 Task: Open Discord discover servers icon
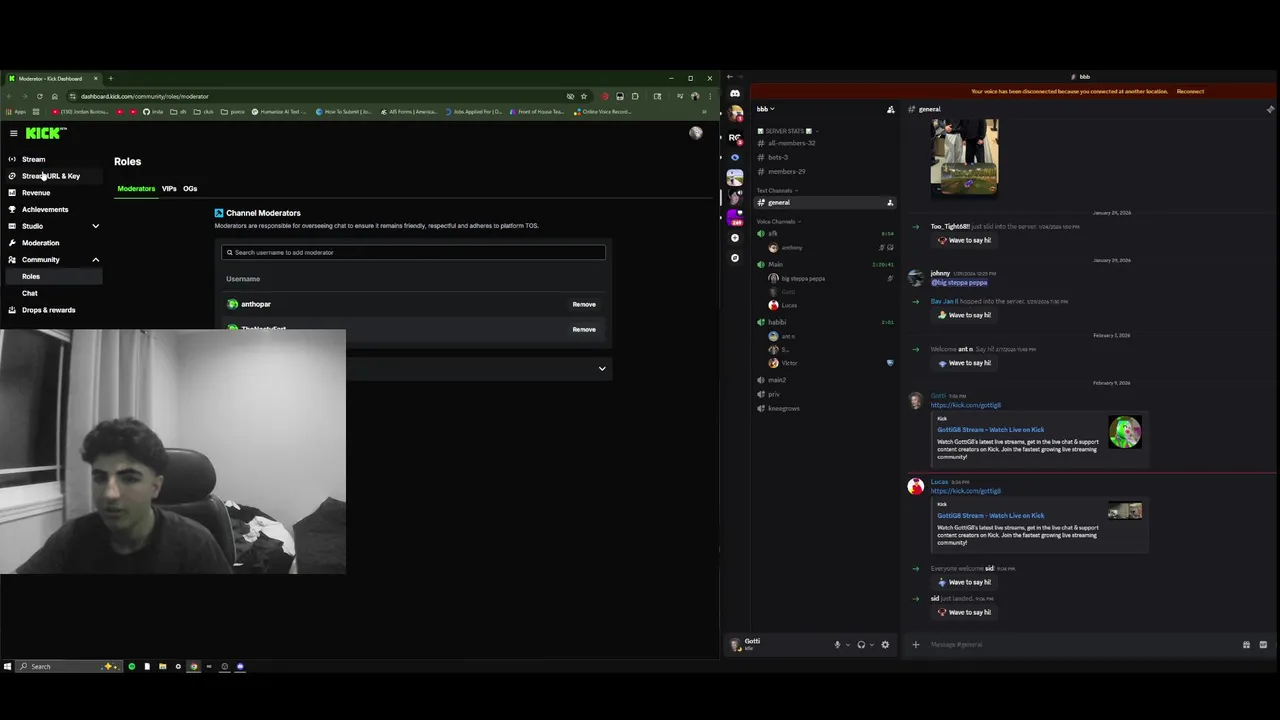point(735,258)
